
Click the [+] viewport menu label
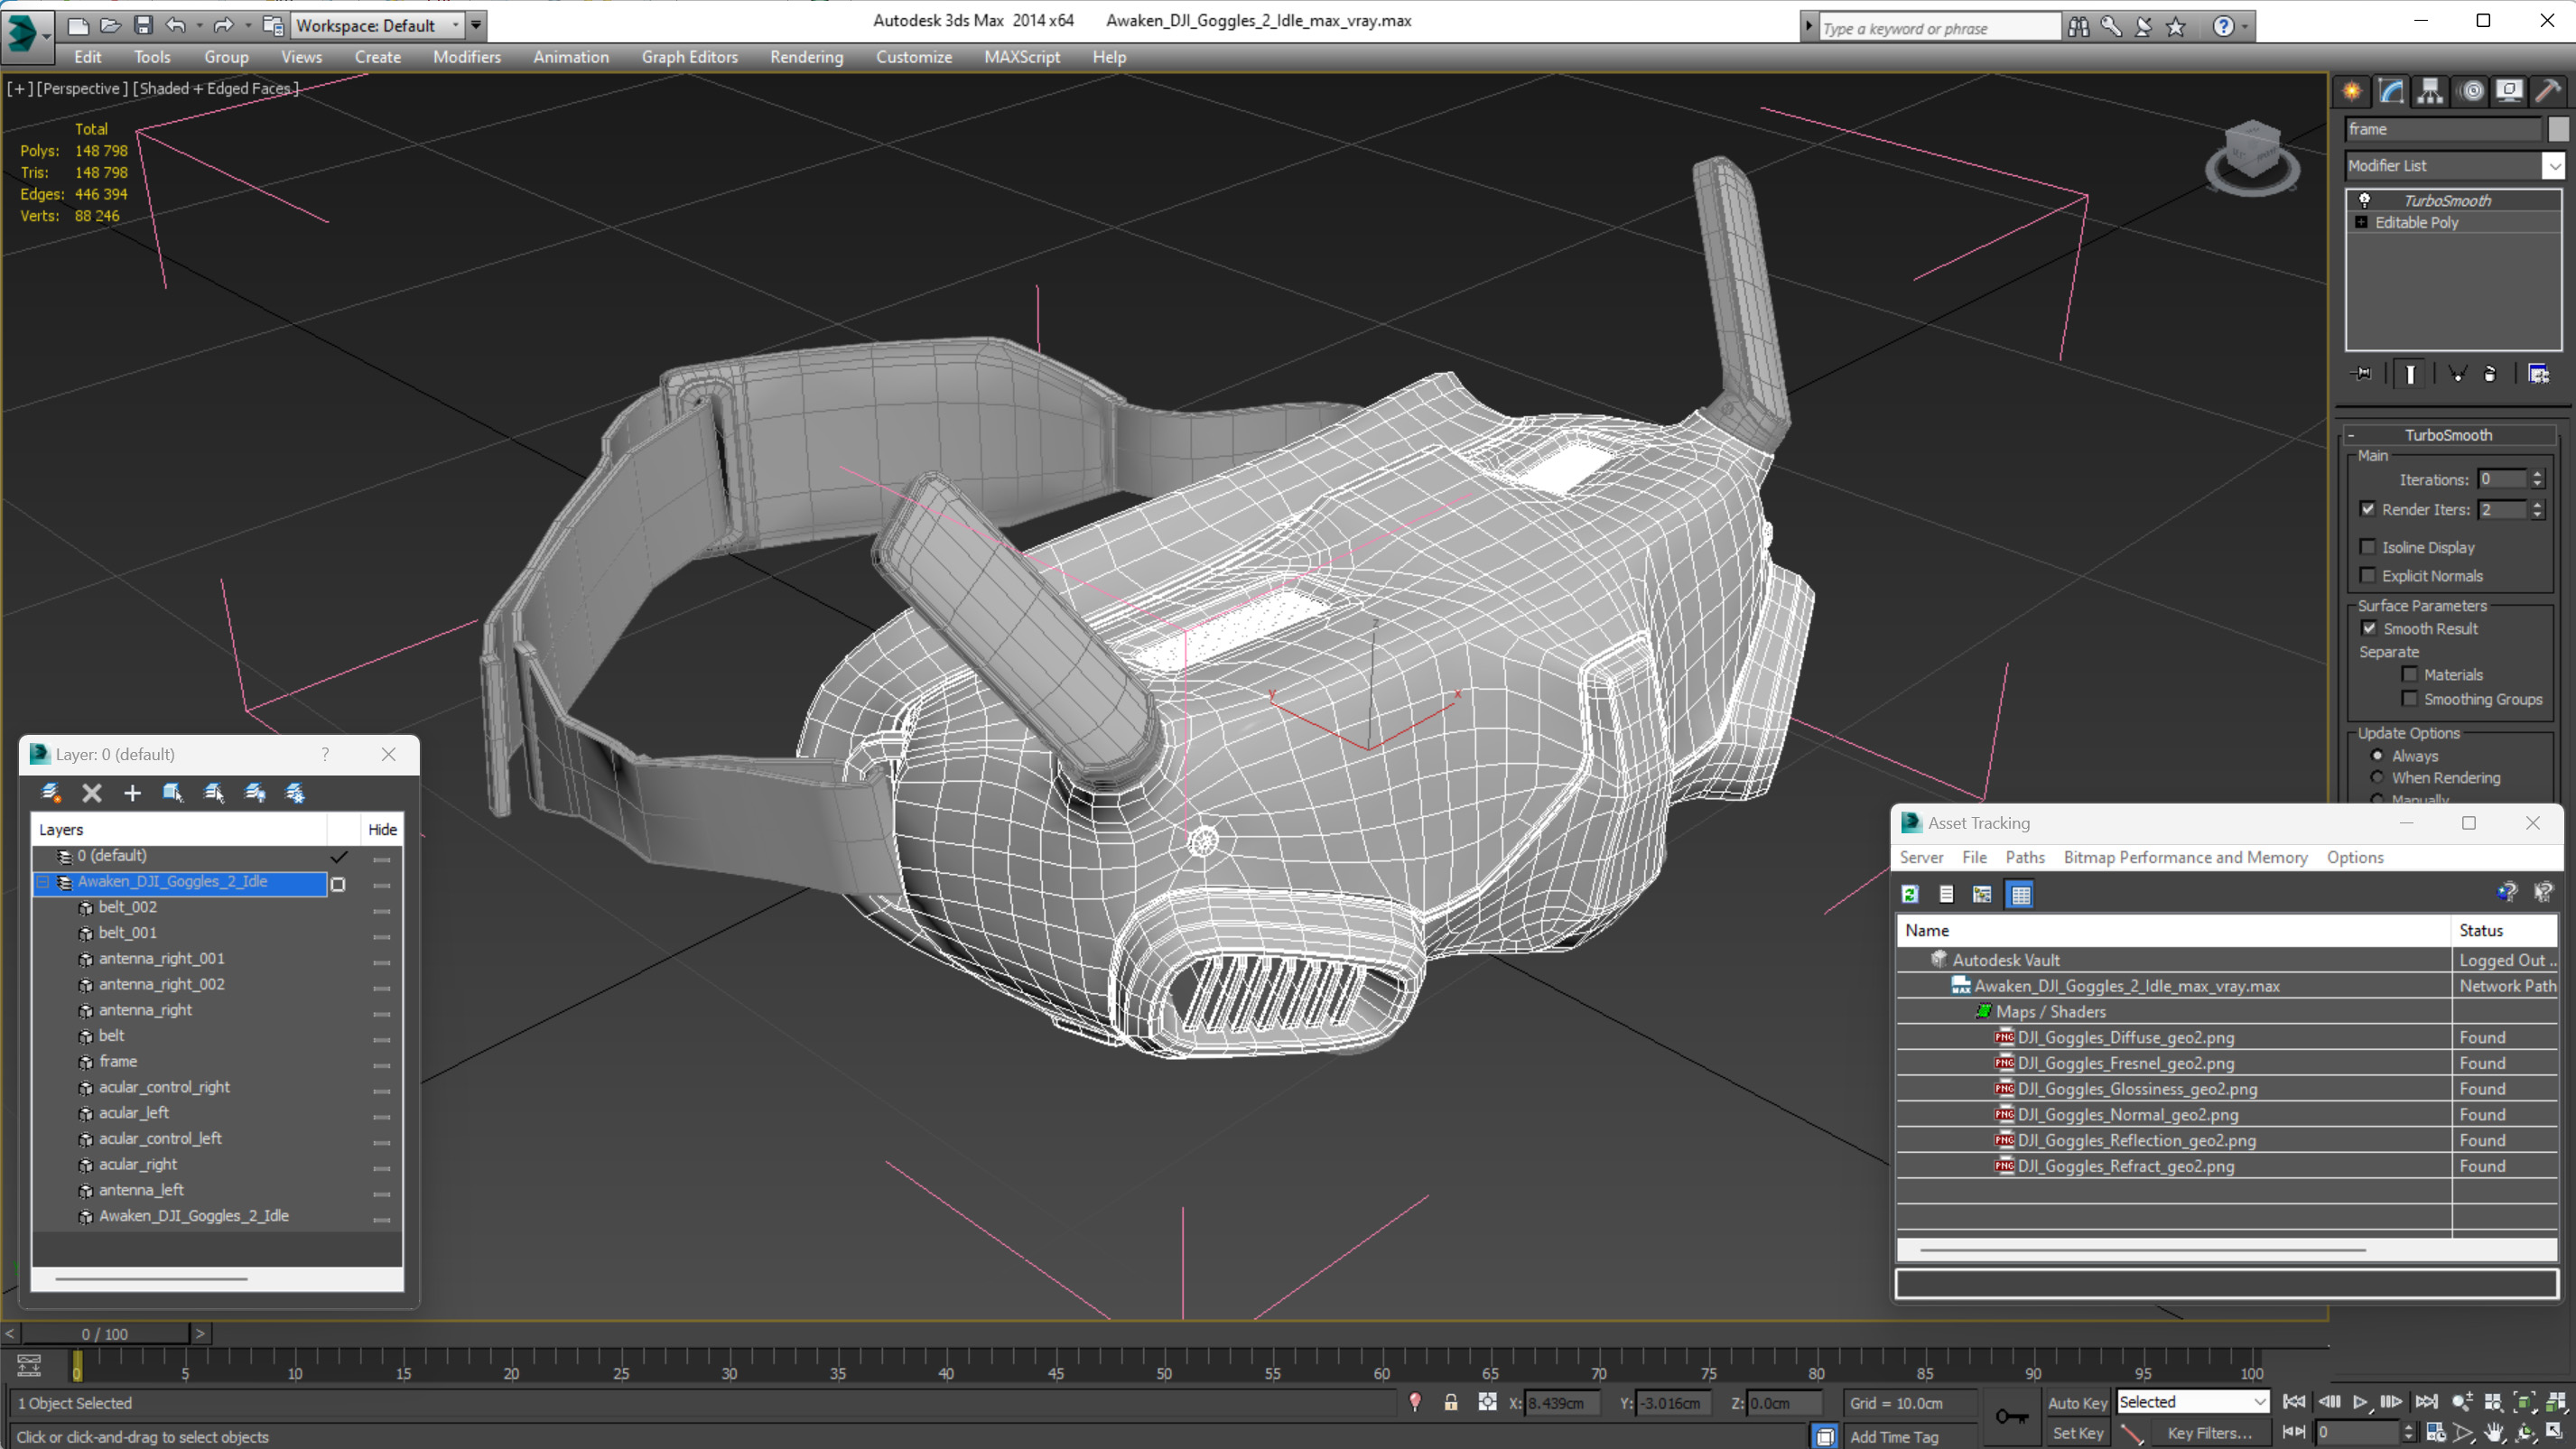20,88
